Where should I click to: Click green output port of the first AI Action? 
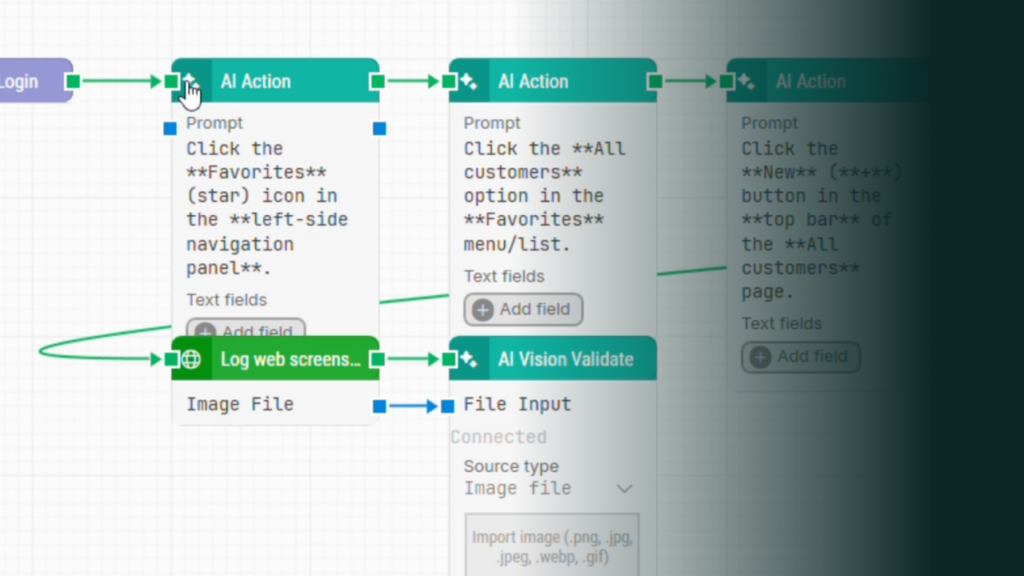pyautogui.click(x=377, y=81)
